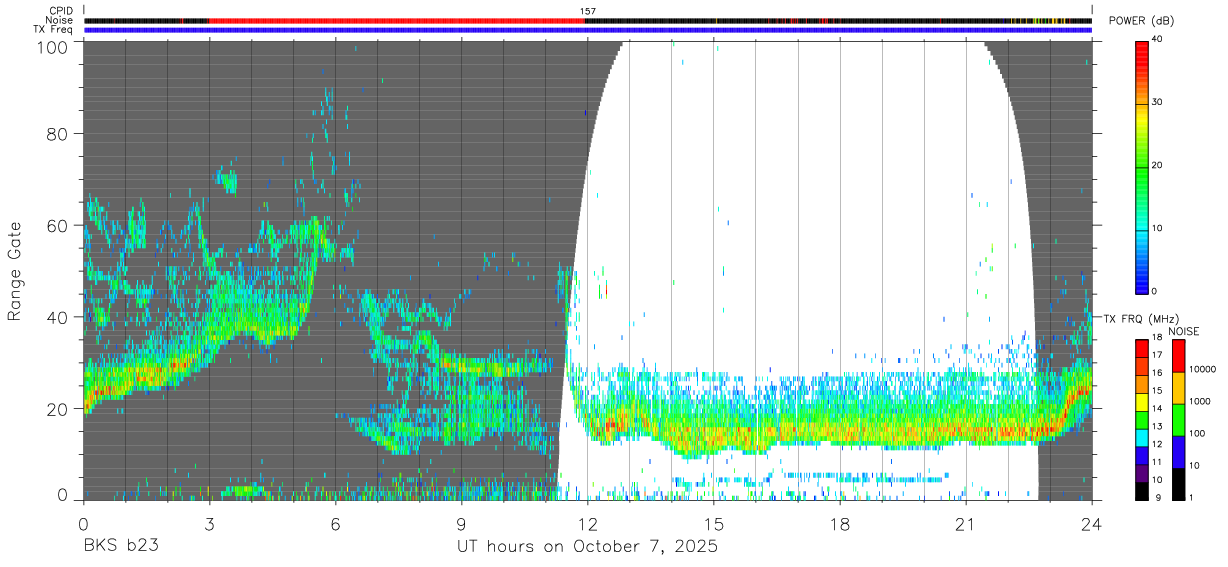Click the 14 label on the TX FRQ colorbar
The width and height of the screenshot is (1228, 567).
coord(1157,408)
